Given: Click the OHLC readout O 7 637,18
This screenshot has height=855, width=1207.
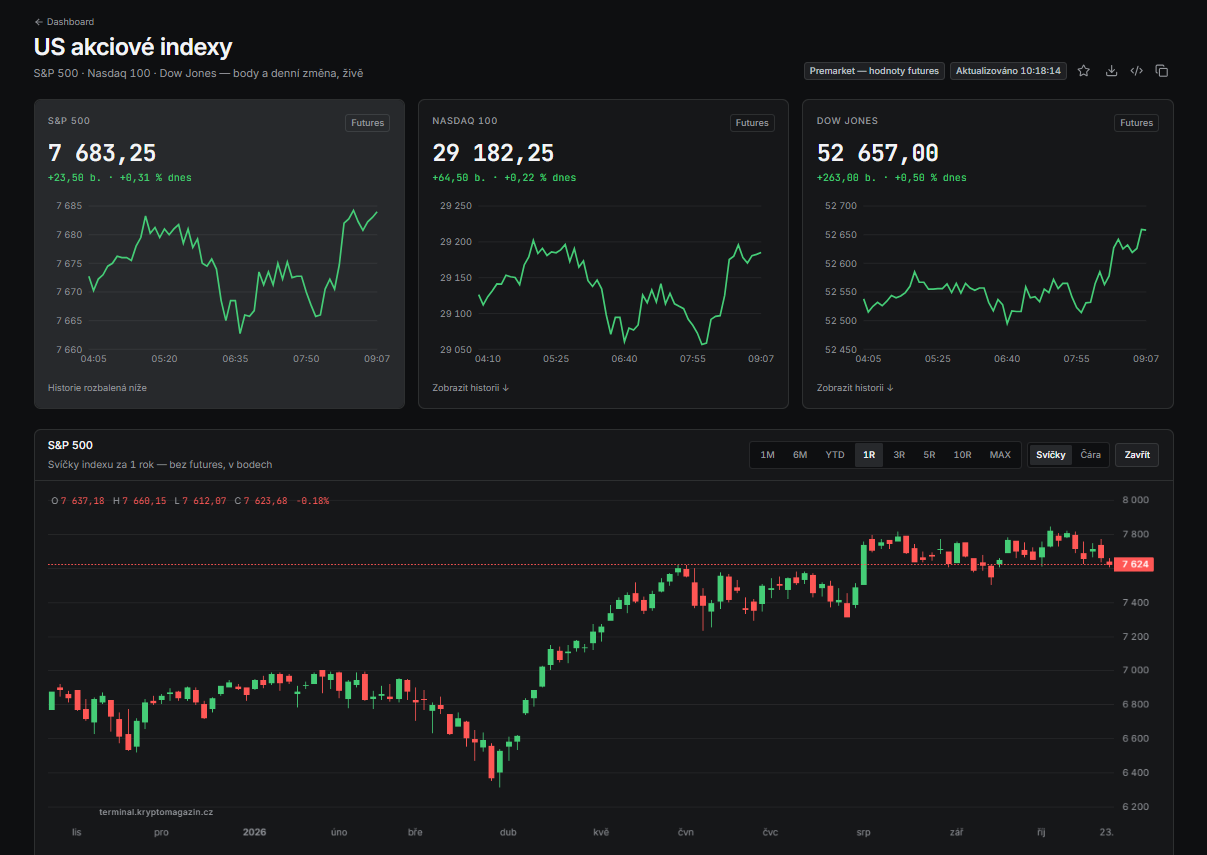Looking at the screenshot, I should tap(78, 501).
